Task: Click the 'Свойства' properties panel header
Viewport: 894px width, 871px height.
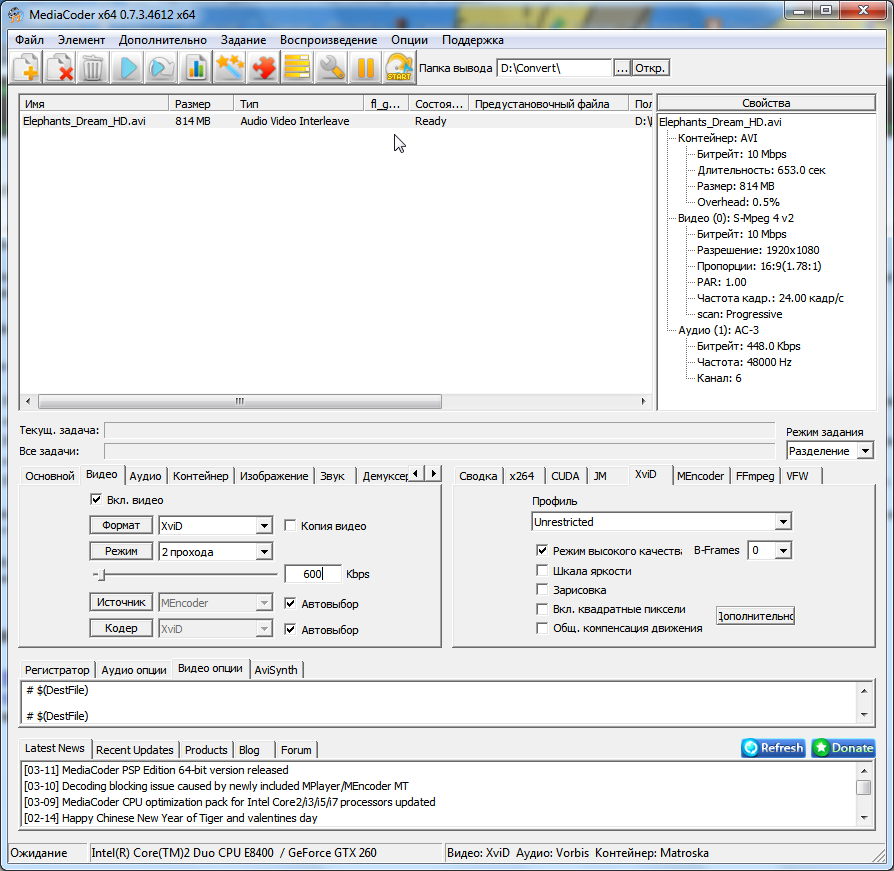Action: tap(766, 103)
